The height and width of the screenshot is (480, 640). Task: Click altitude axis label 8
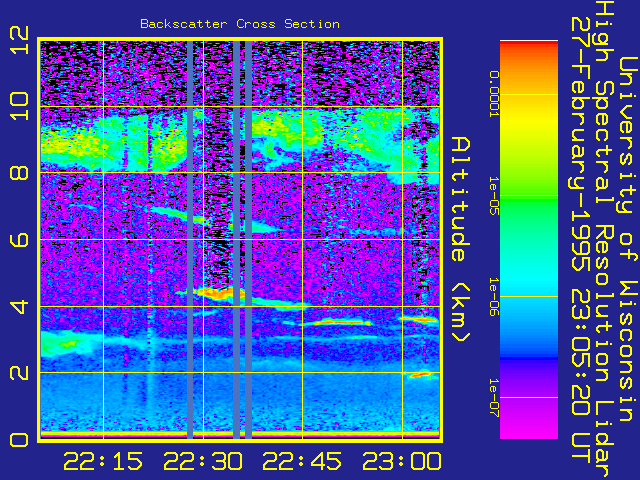click(x=20, y=173)
